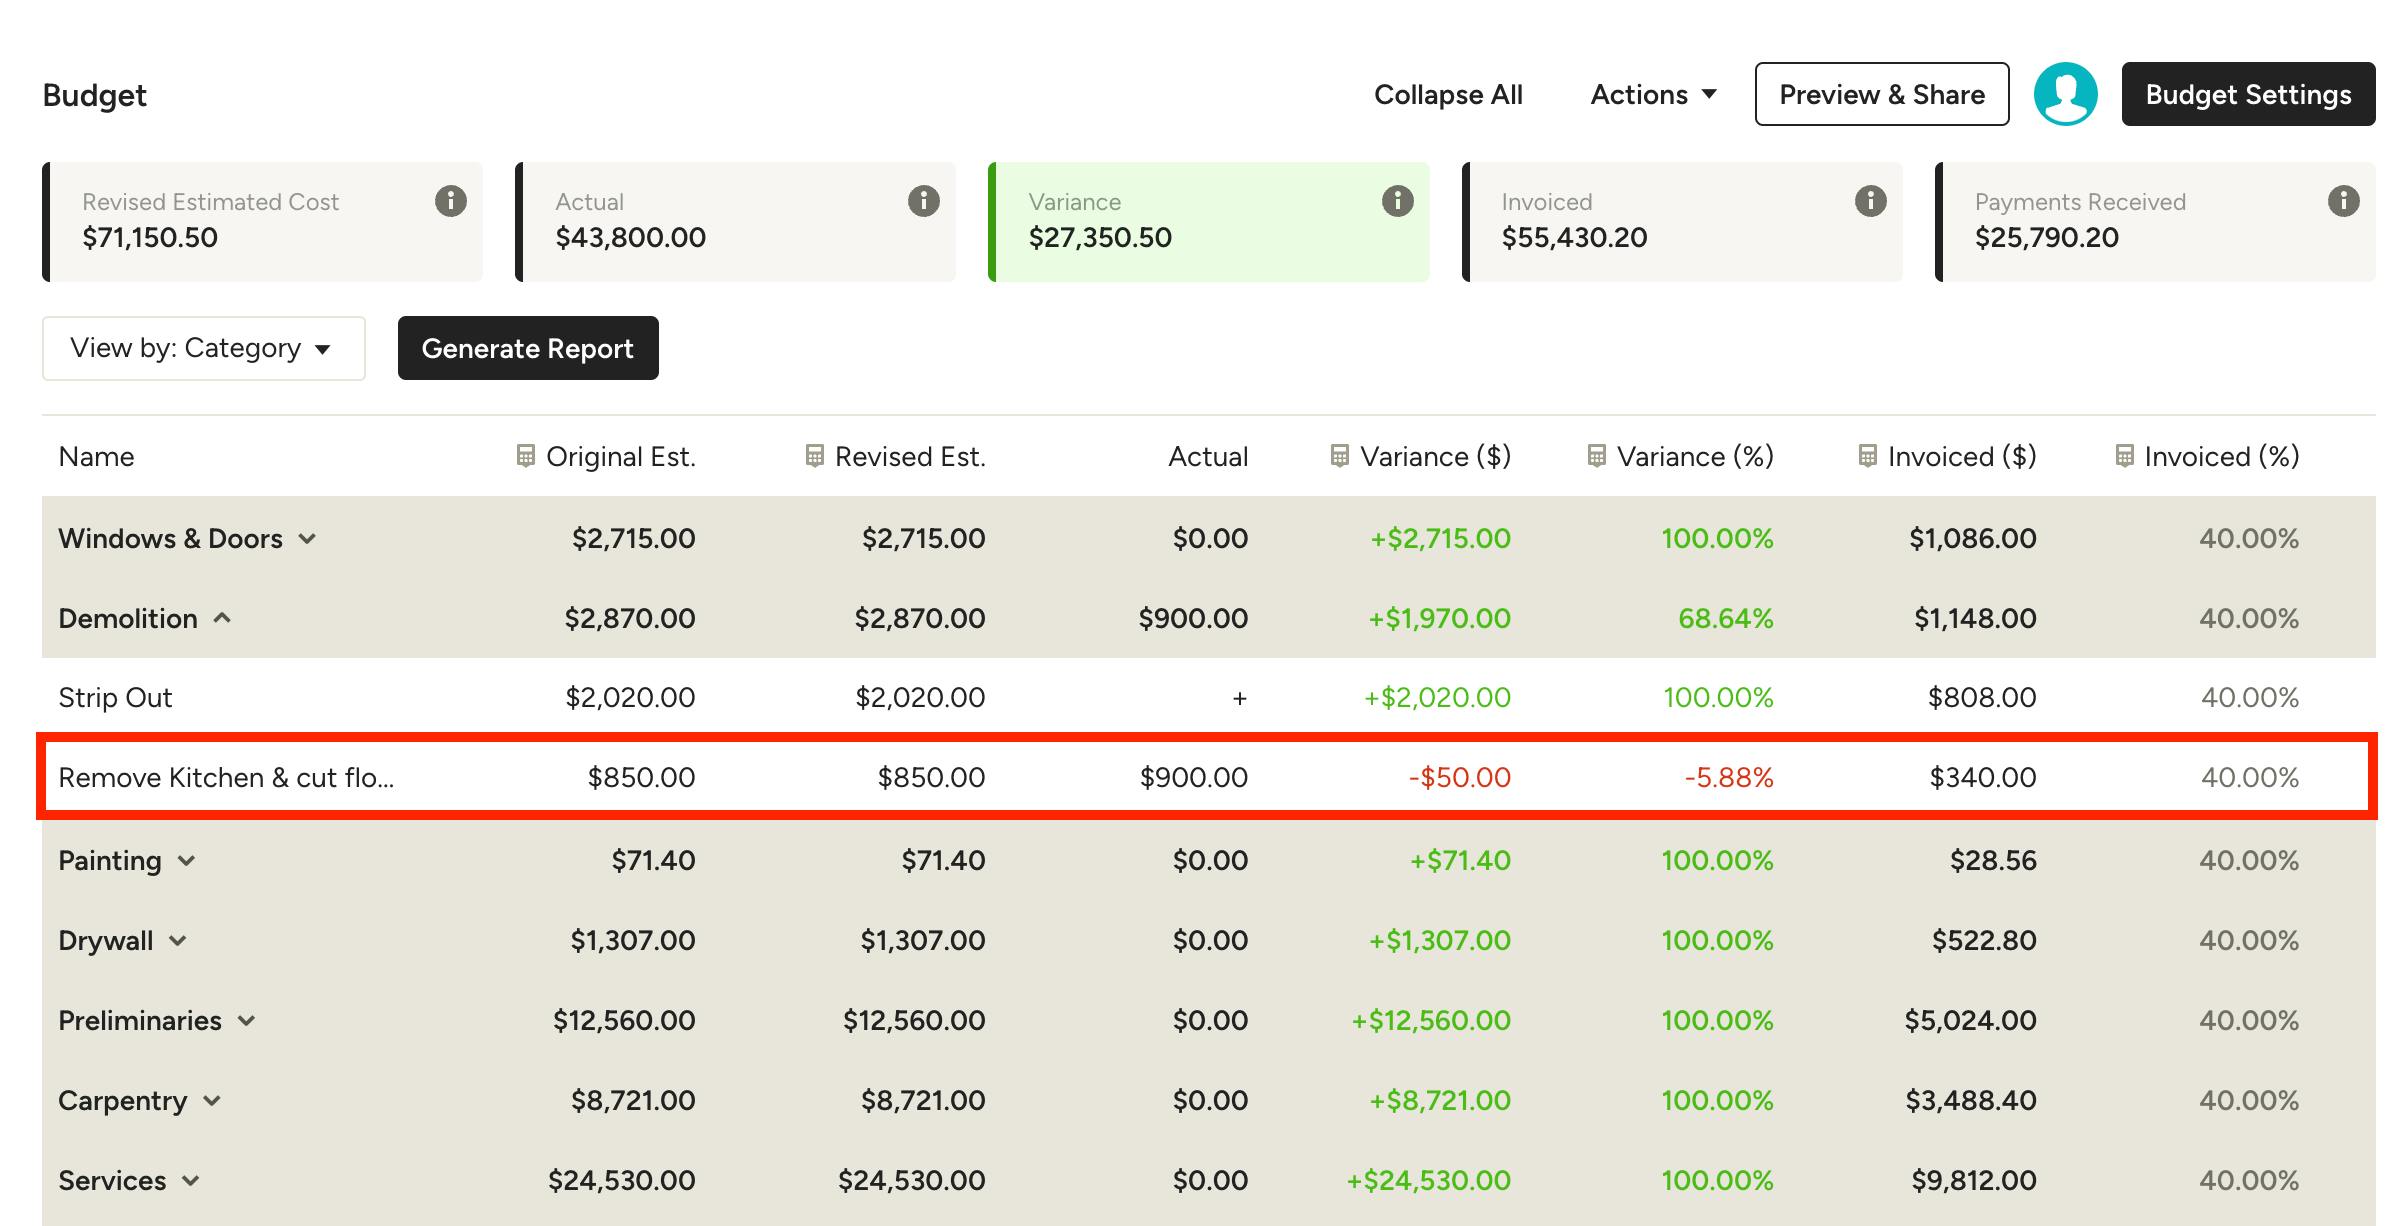Add actual cost via plus on Strip Out
The height and width of the screenshot is (1226, 2404).
click(1240, 698)
